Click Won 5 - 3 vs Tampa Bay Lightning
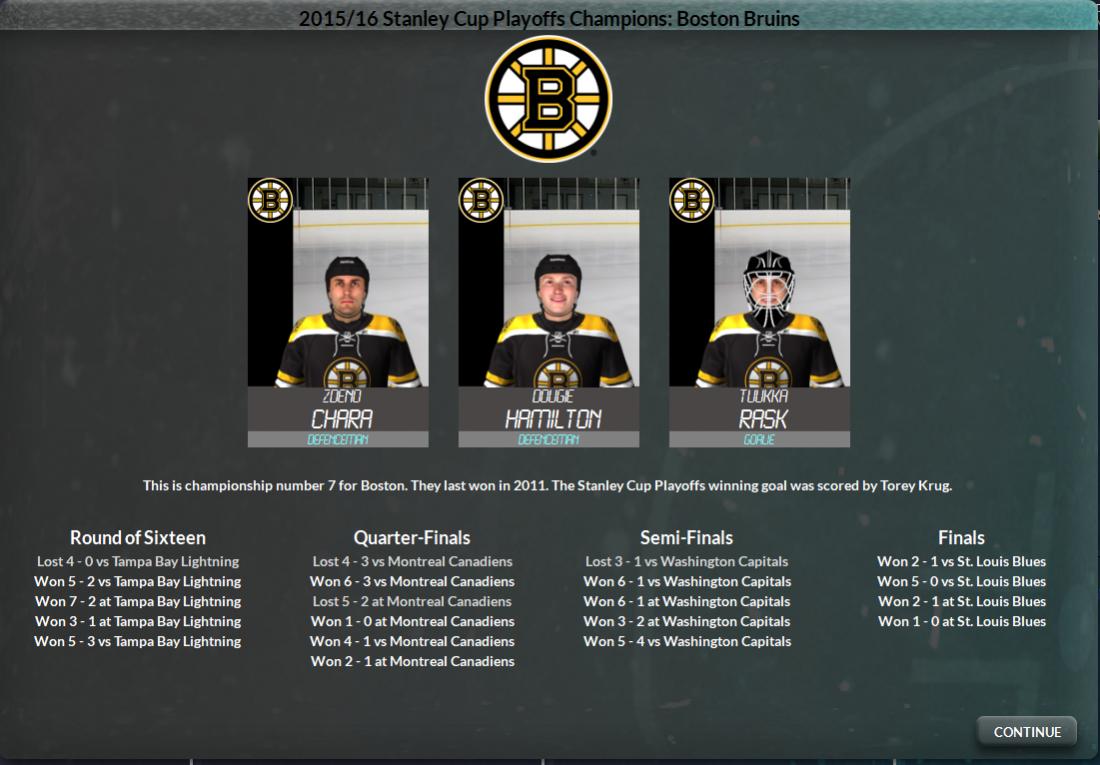The height and width of the screenshot is (765, 1100). (138, 641)
